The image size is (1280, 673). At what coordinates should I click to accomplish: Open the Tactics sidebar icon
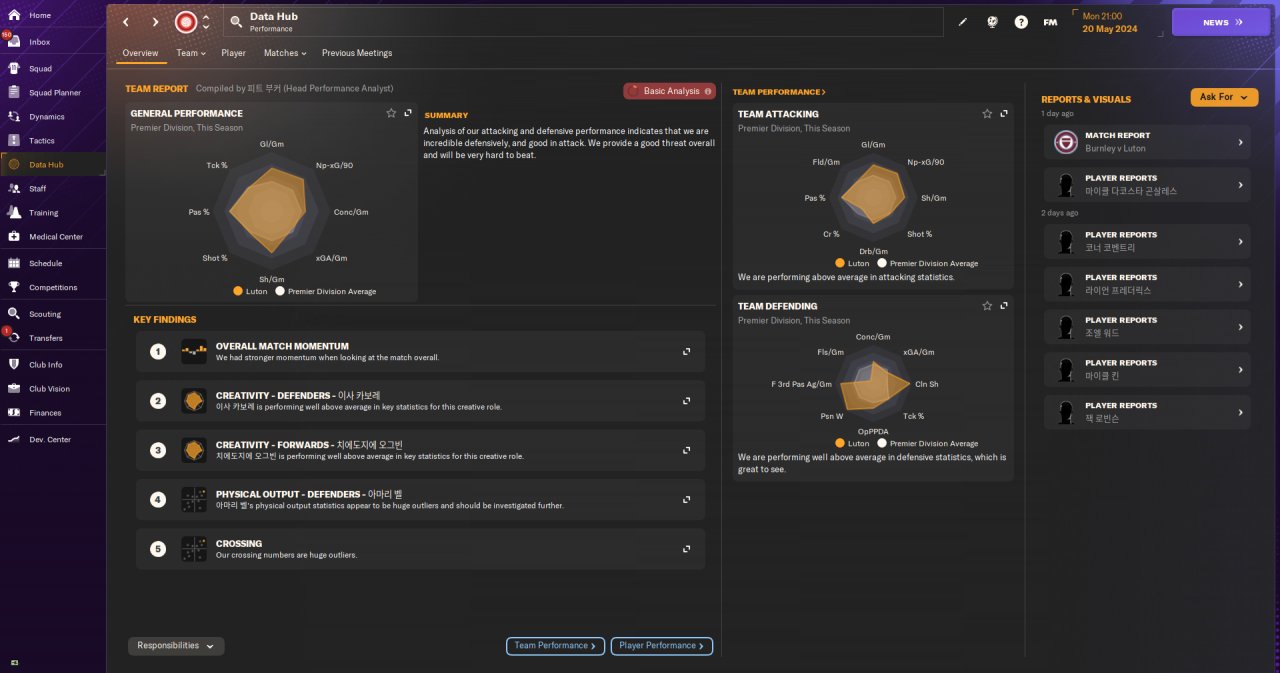pos(14,141)
